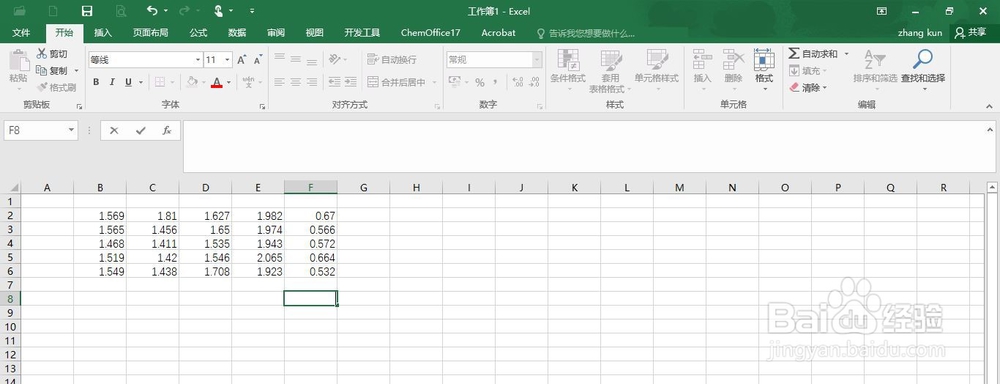Switch to Data (数据) tab
The image size is (1000, 384).
[237, 33]
